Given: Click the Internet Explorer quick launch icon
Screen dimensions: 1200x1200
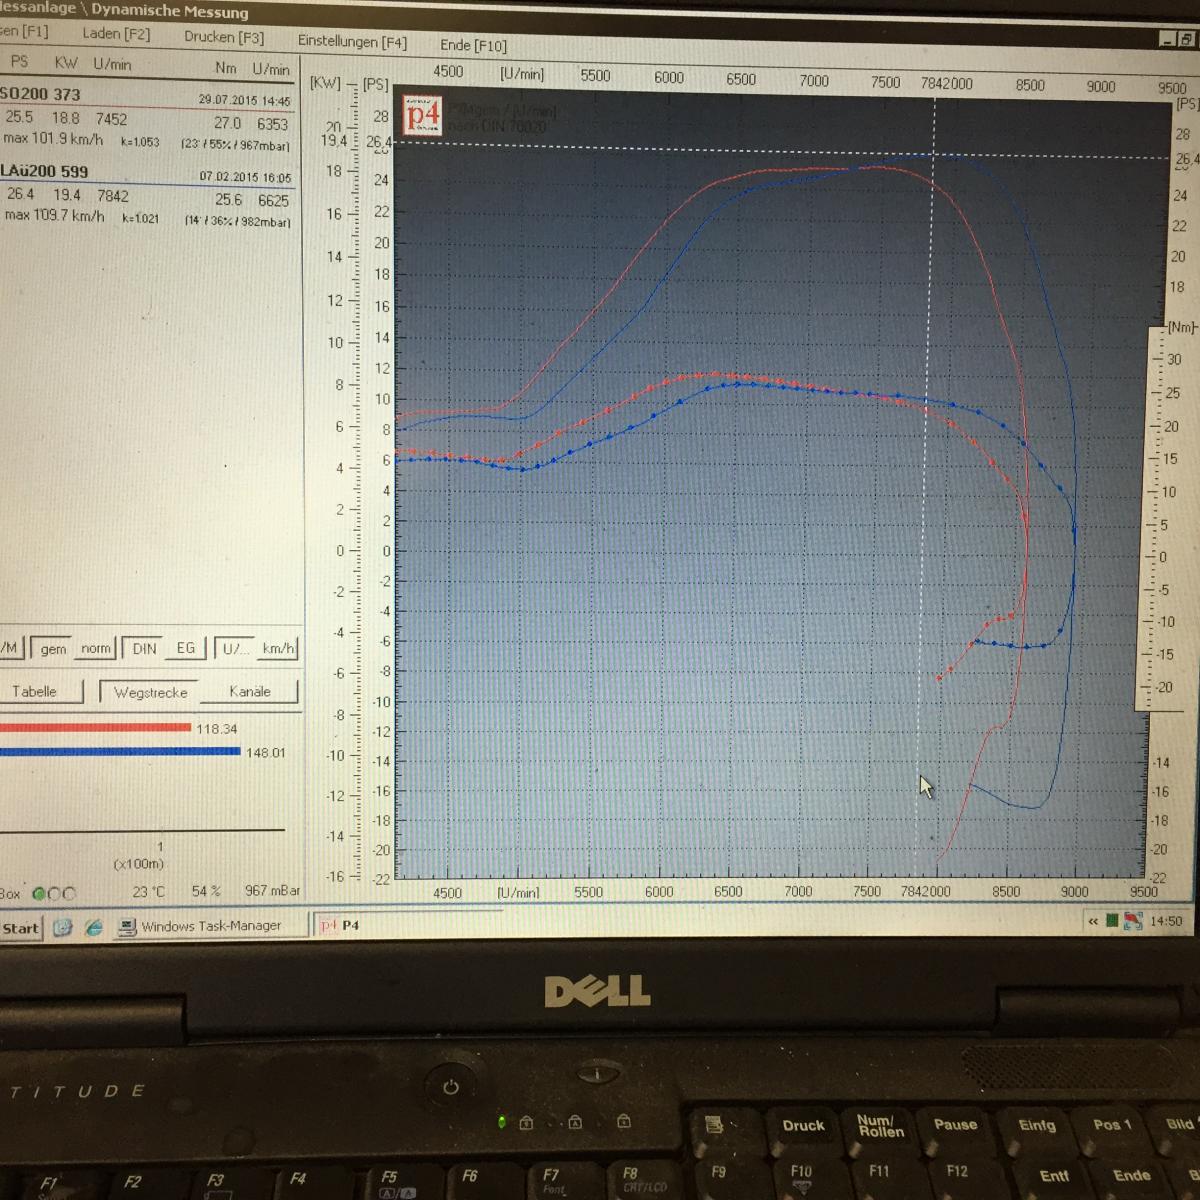Looking at the screenshot, I should click(93, 927).
